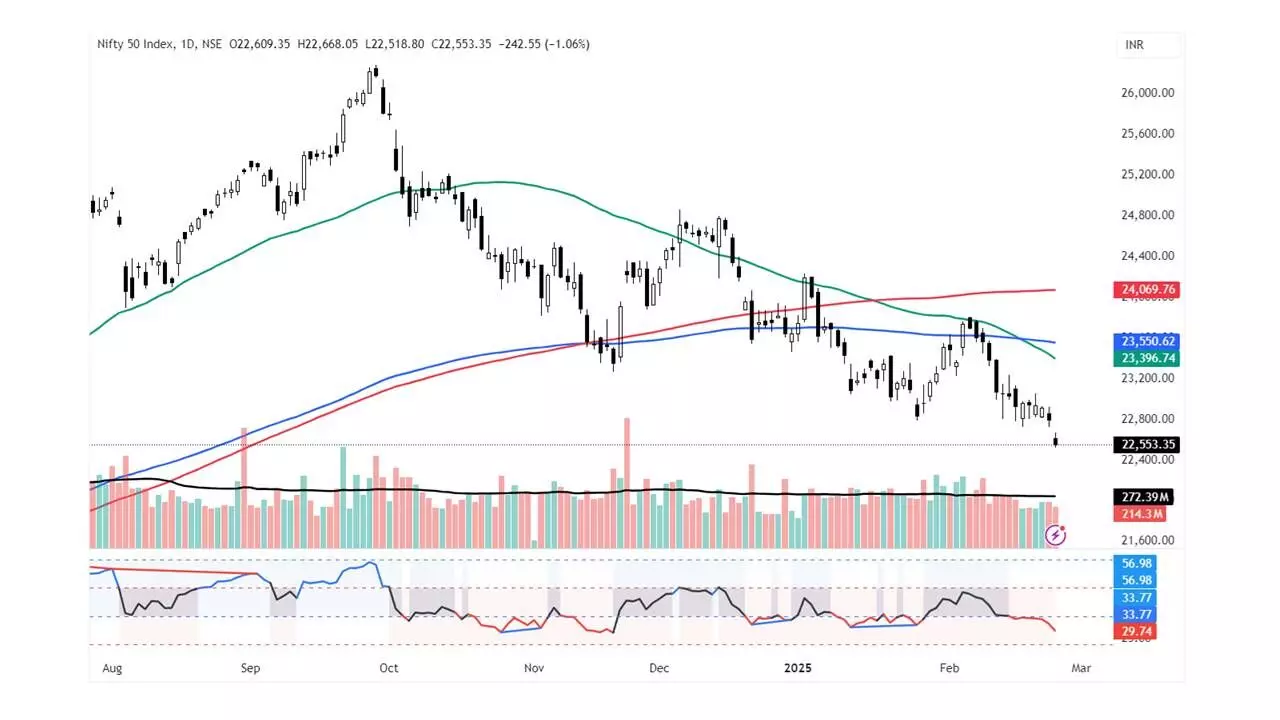Click the 25,200.00 price axis label

(x=1148, y=175)
